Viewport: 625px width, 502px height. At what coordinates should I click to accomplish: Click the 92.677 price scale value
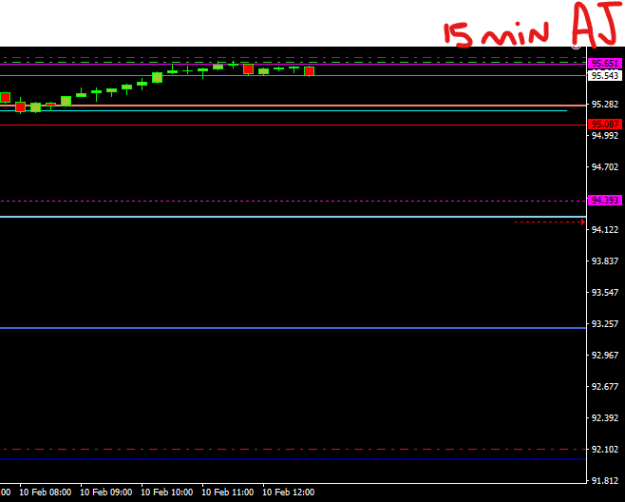coord(605,387)
